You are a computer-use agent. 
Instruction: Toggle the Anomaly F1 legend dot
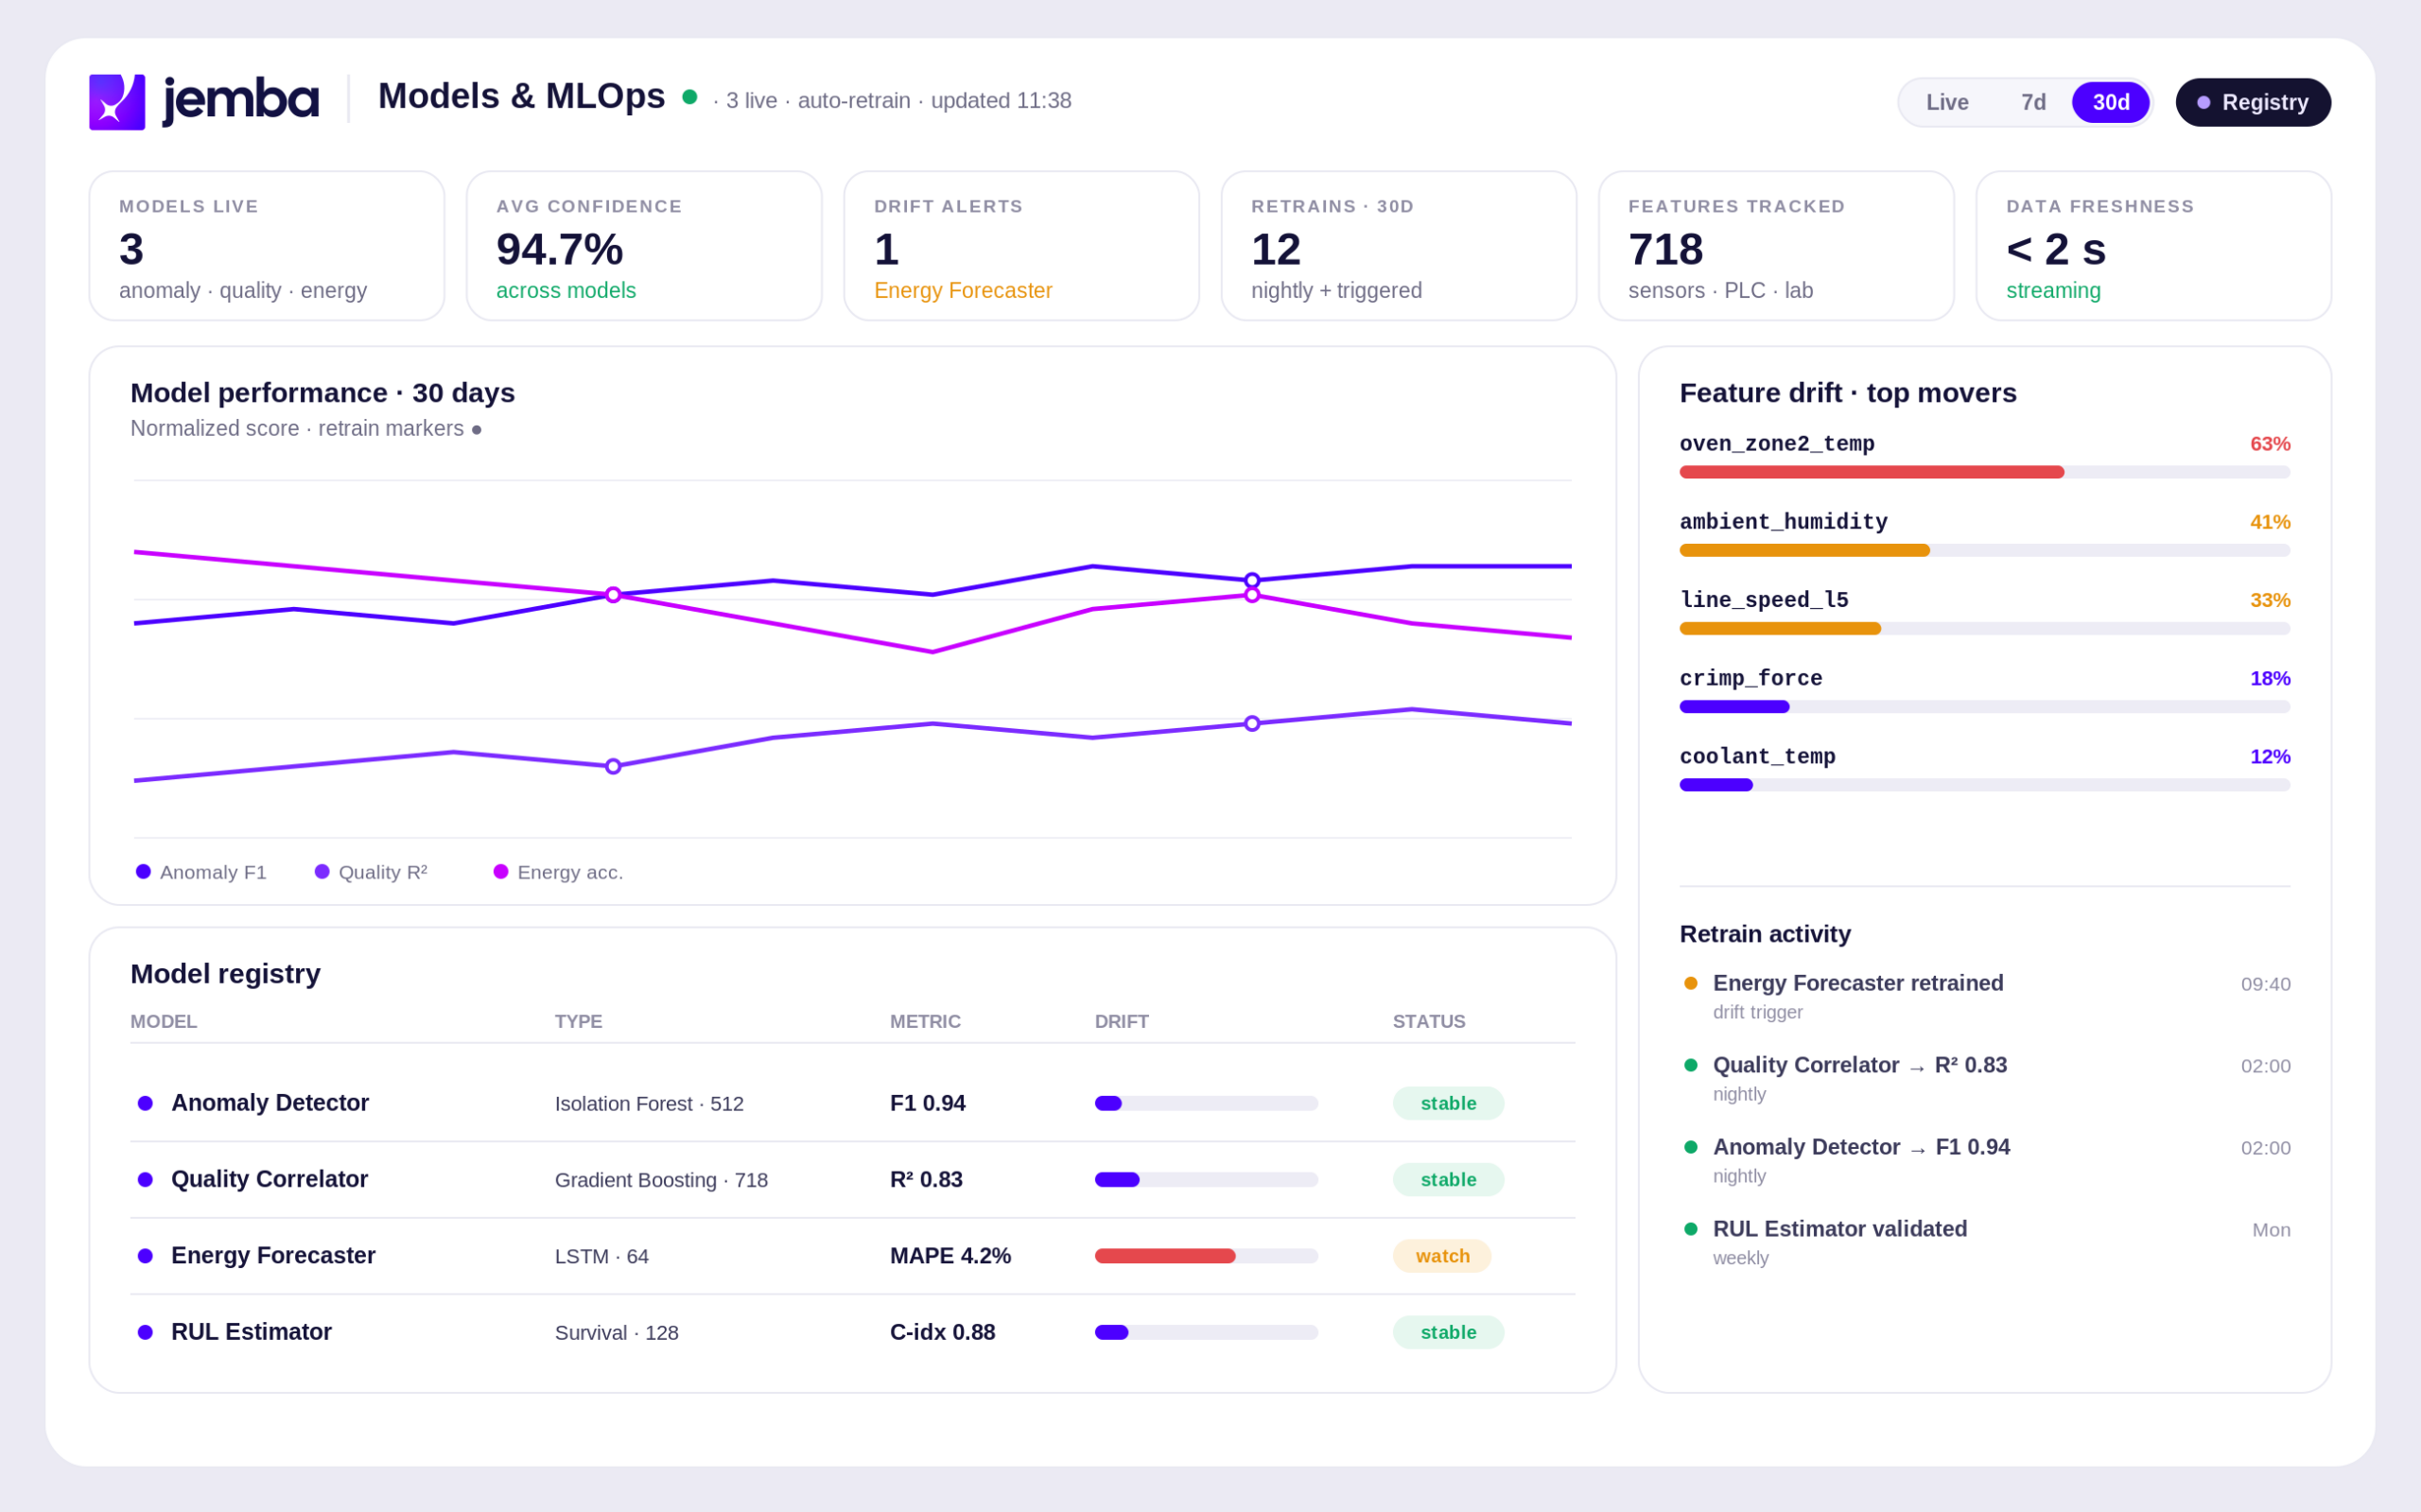pyautogui.click(x=143, y=871)
